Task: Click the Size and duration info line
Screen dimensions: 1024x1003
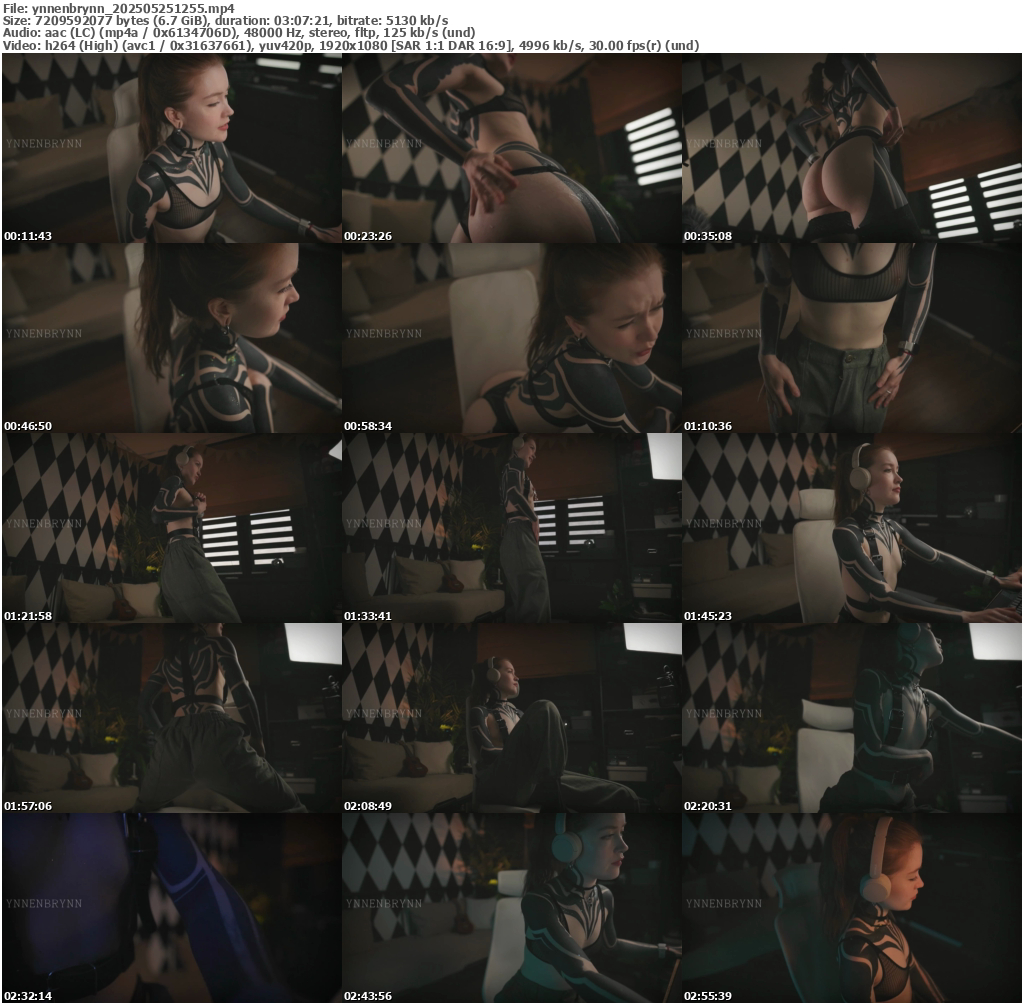Action: coord(225,20)
